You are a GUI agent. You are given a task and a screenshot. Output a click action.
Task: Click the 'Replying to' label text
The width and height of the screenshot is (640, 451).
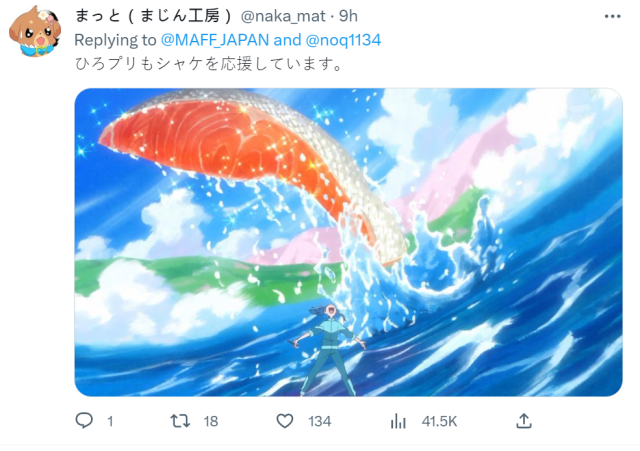click(x=115, y=40)
